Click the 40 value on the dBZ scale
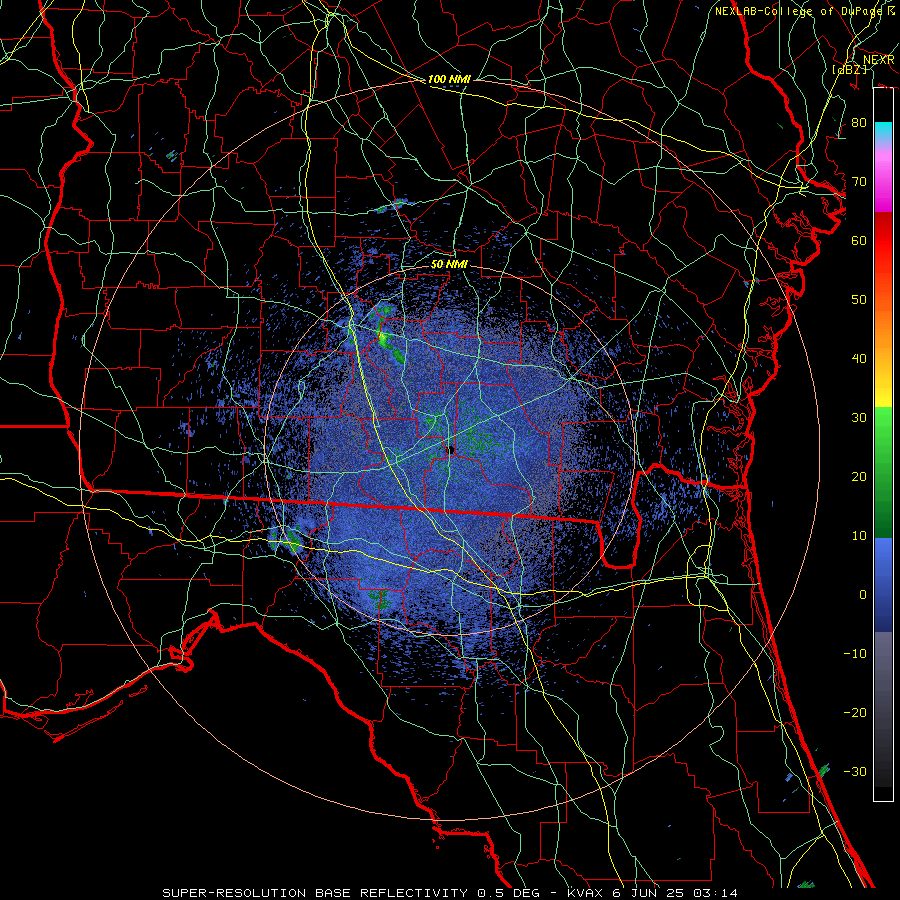Screen dimensions: 900x900 pos(859,359)
